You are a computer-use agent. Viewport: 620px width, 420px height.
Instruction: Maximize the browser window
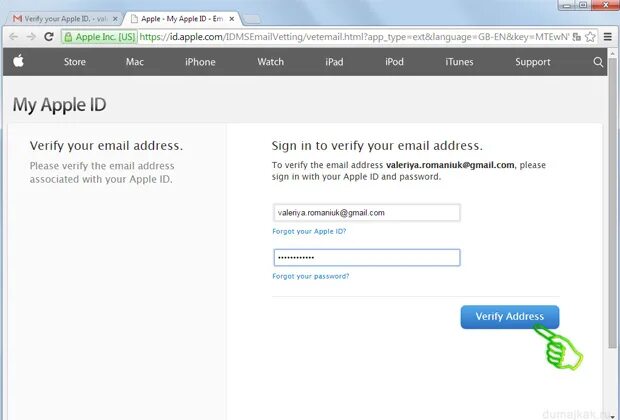click(x=583, y=5)
